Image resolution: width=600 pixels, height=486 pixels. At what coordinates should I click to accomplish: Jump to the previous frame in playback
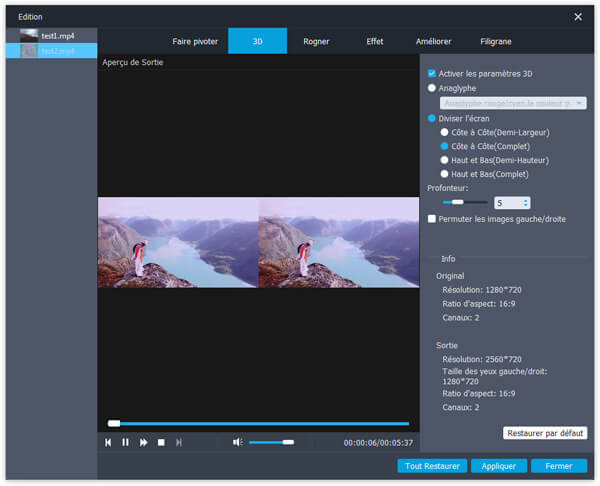pyautogui.click(x=108, y=442)
